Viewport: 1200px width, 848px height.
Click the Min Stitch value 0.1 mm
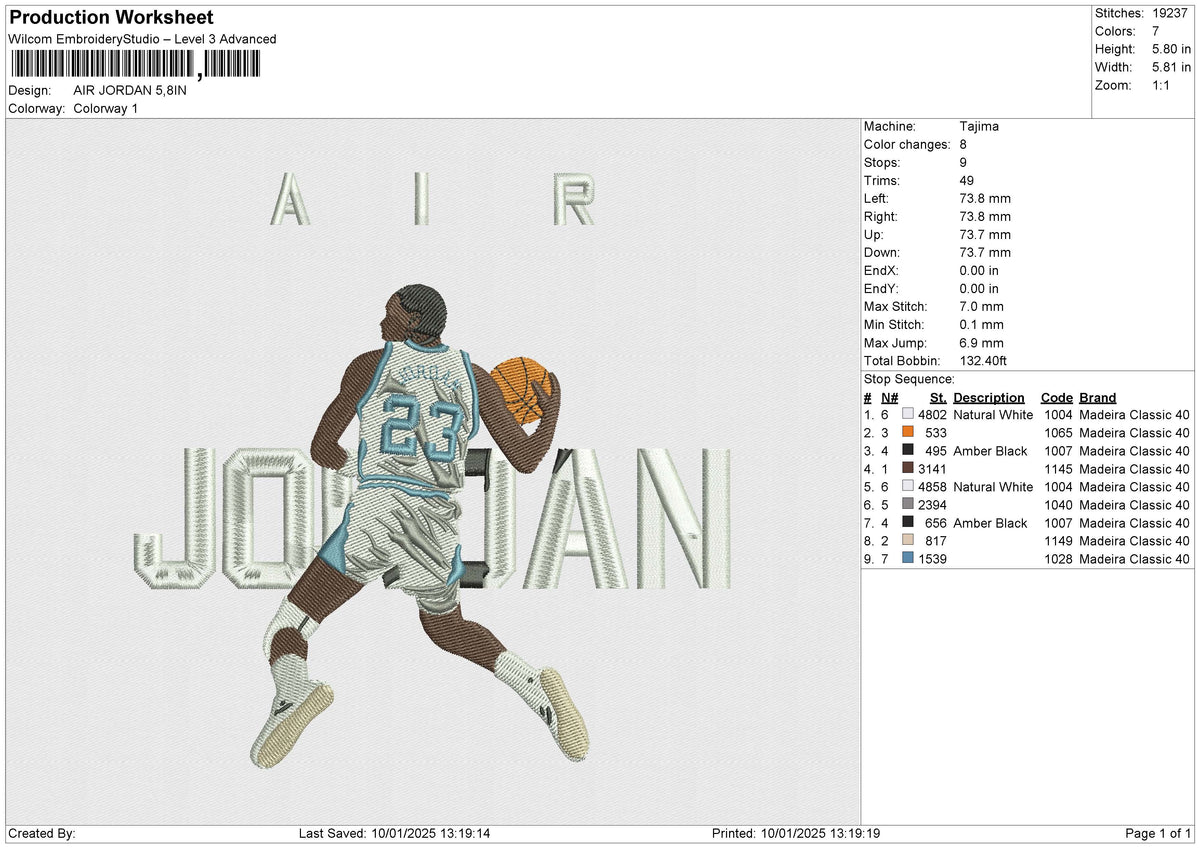(981, 324)
